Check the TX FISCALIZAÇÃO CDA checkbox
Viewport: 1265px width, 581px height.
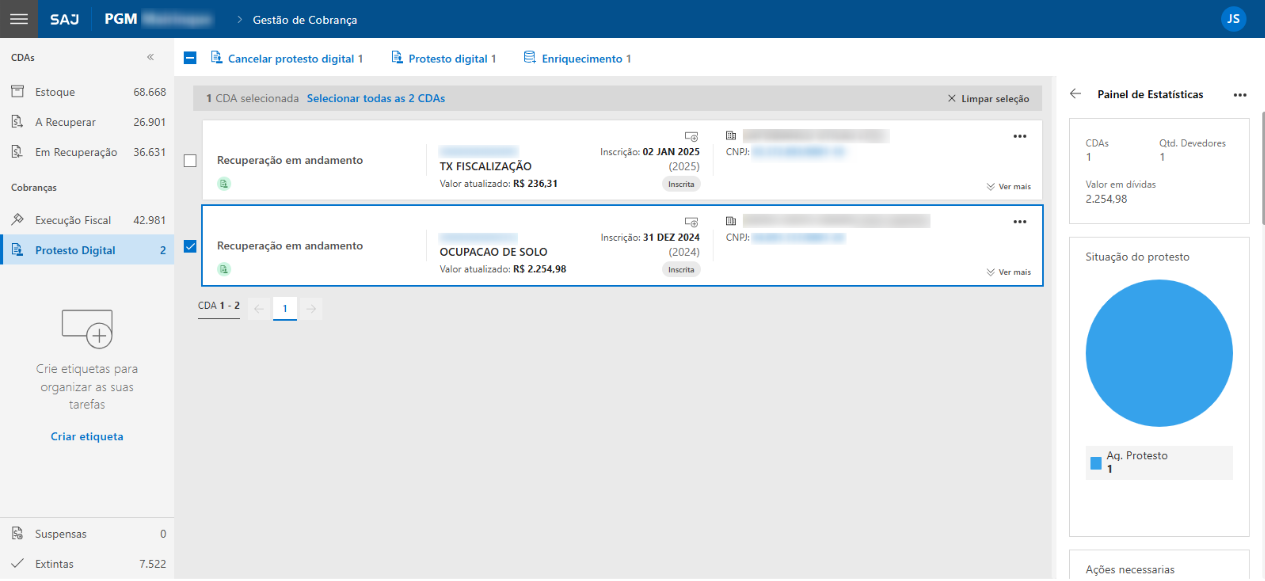tap(190, 161)
